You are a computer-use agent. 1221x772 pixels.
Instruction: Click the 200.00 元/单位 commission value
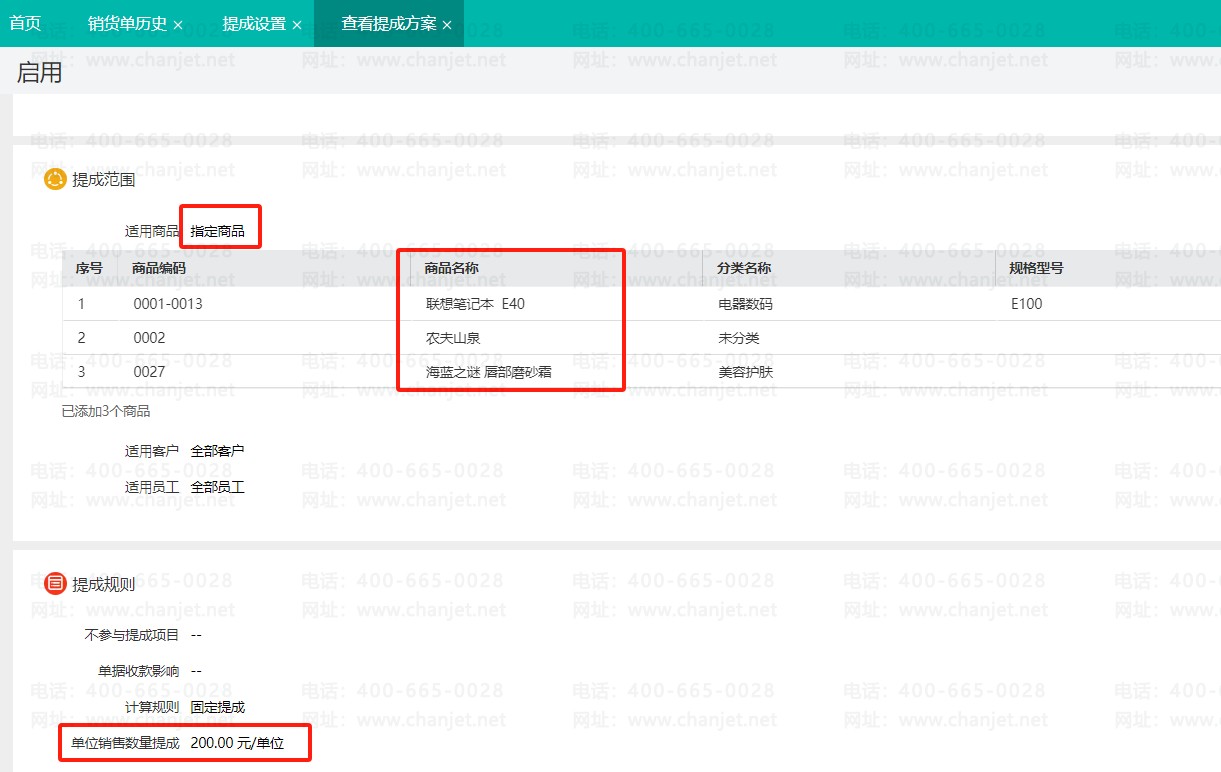(237, 743)
